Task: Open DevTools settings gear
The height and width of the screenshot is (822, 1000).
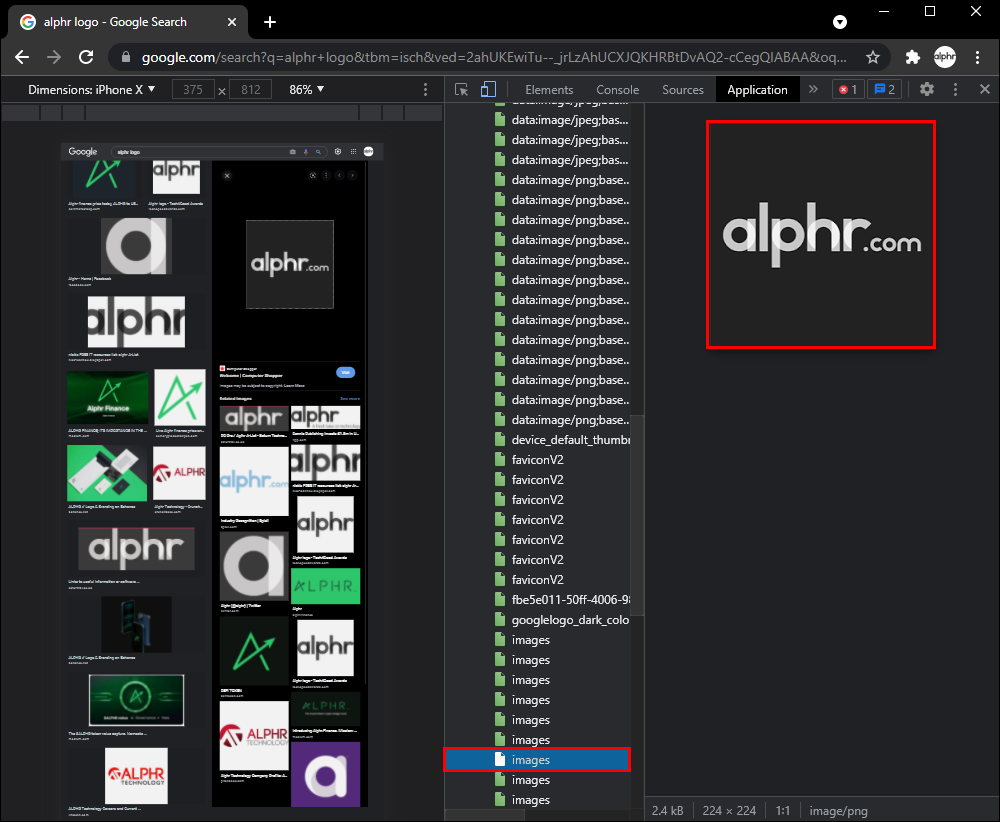Action: (927, 89)
